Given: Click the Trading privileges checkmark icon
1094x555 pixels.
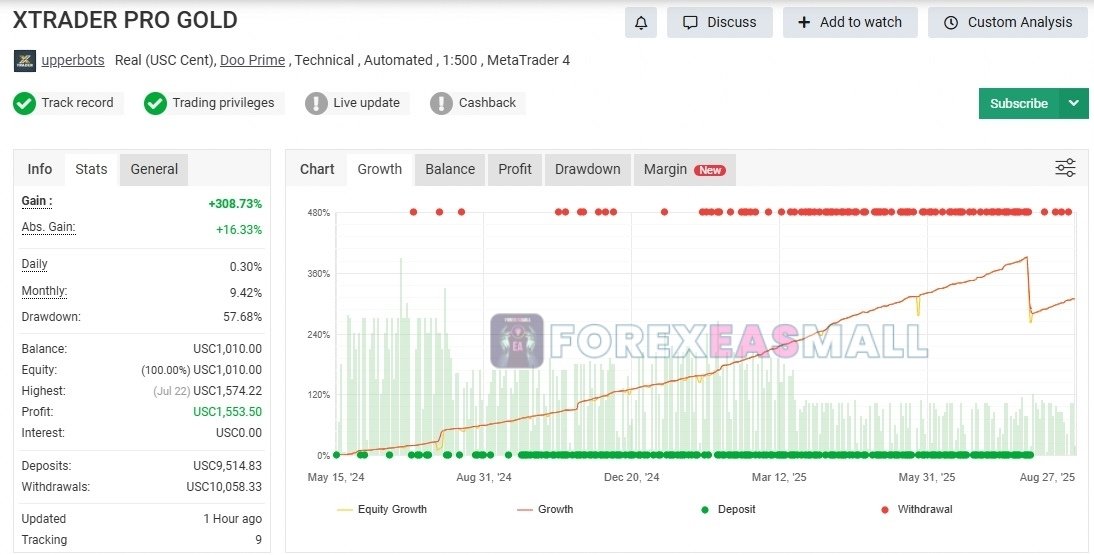Looking at the screenshot, I should (155, 103).
